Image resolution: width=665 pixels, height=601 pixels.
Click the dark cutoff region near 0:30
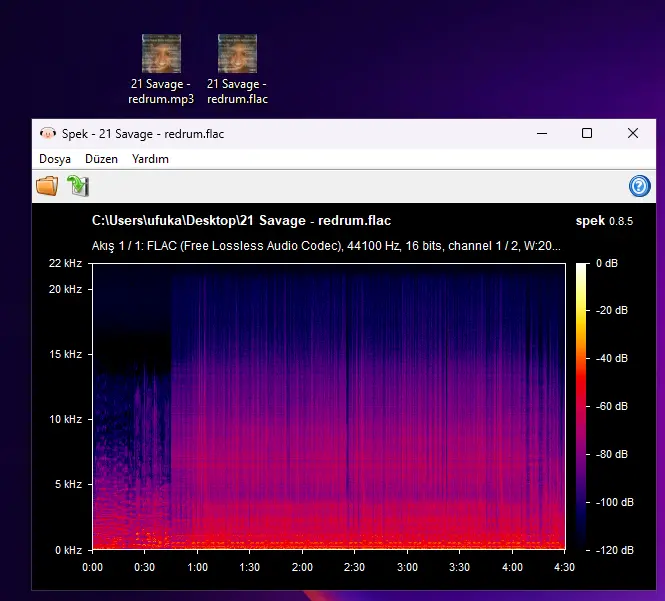pyautogui.click(x=132, y=316)
